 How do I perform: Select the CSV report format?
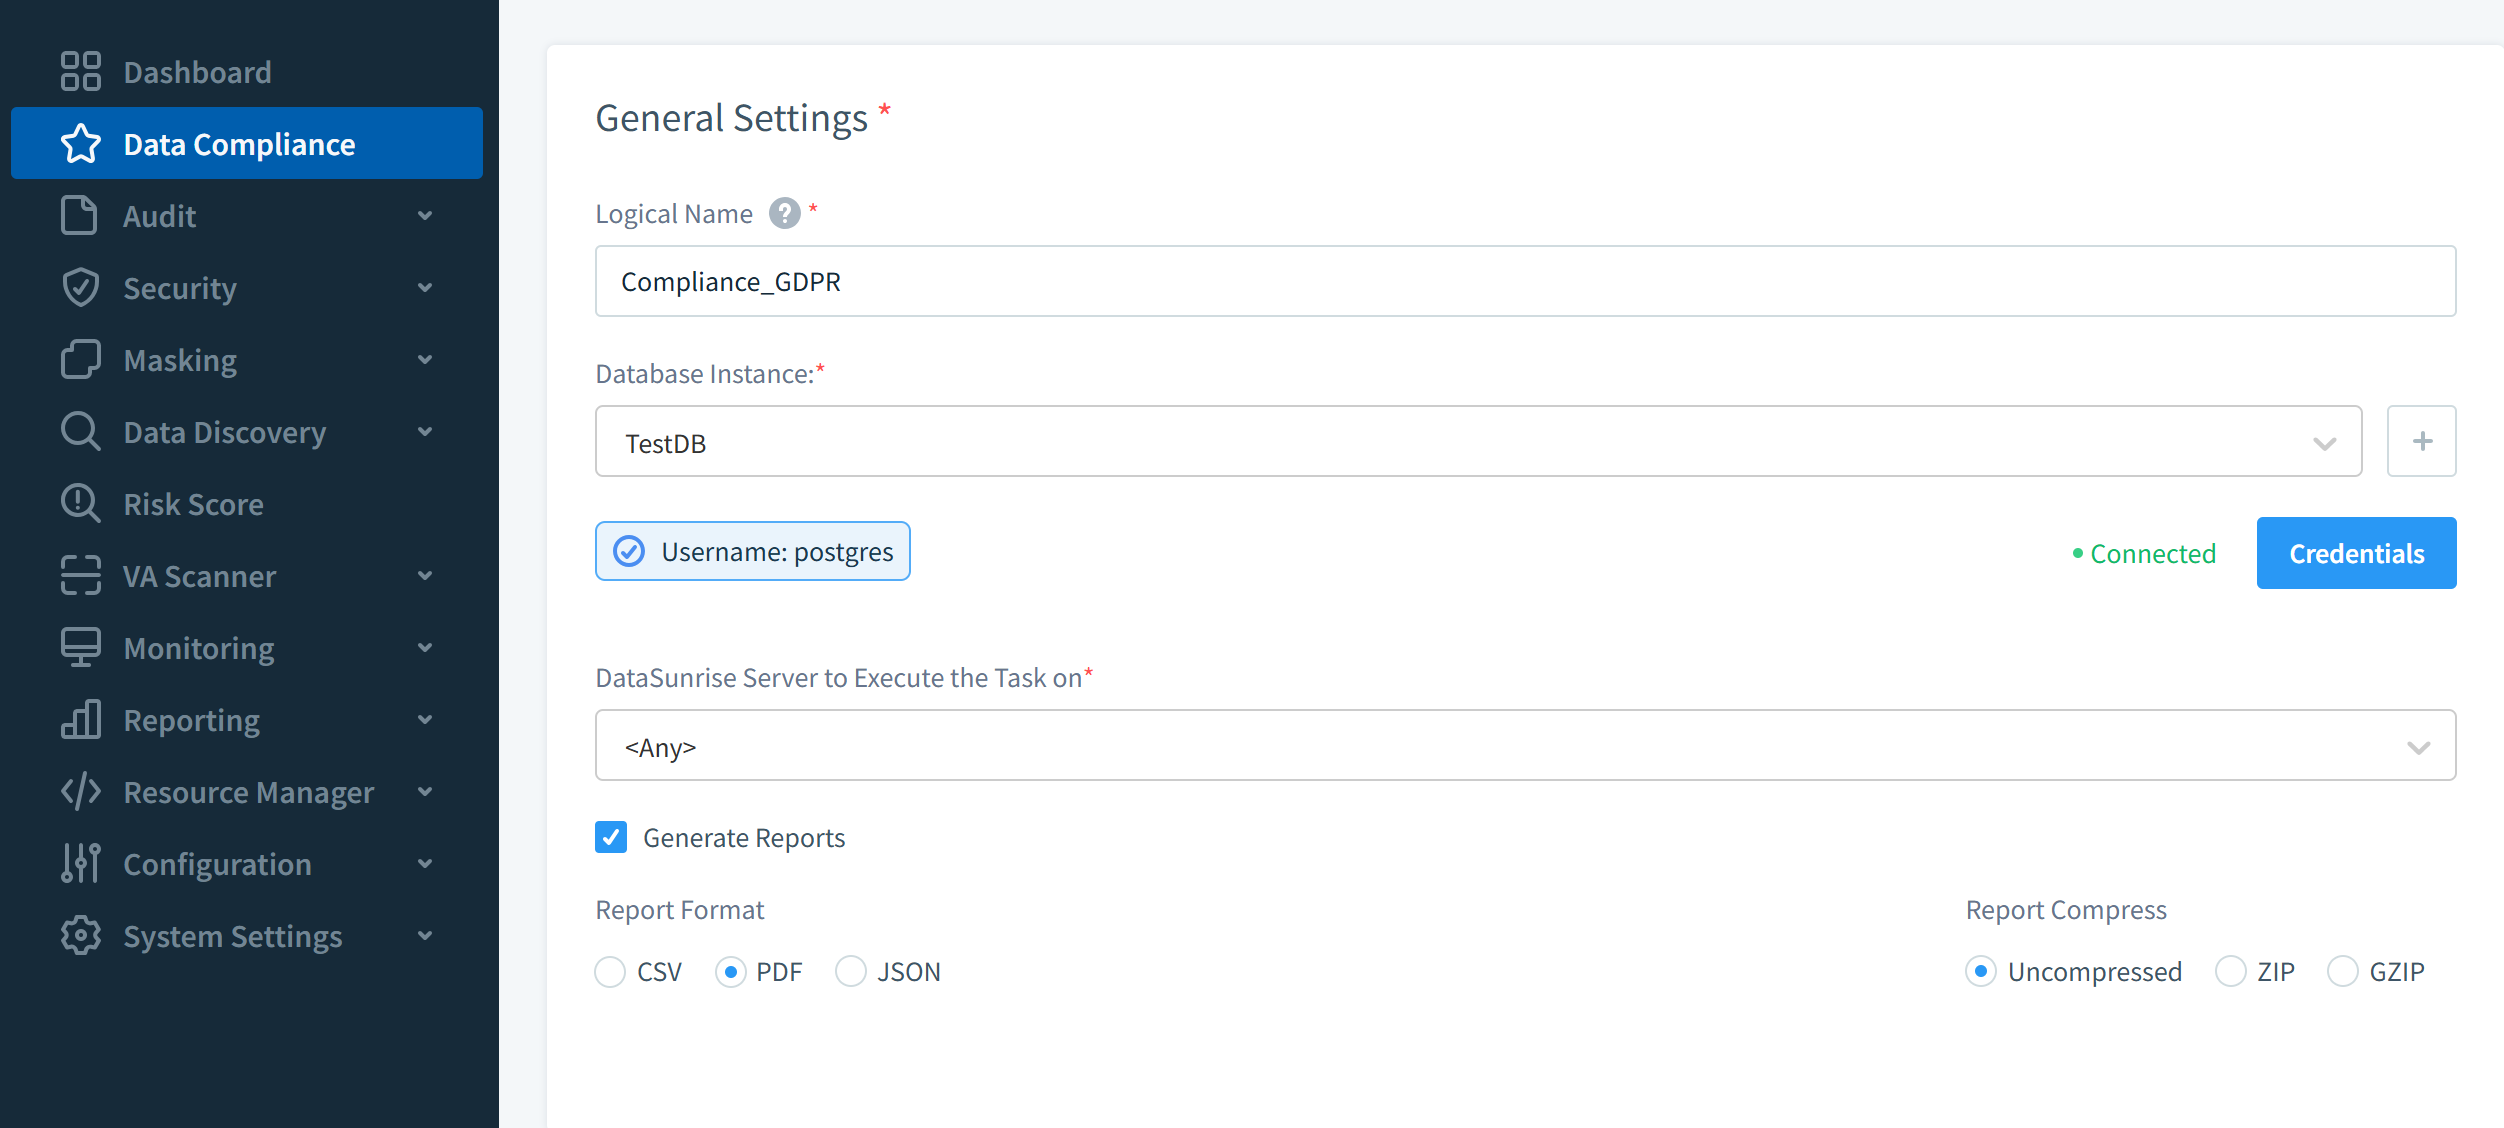point(610,971)
